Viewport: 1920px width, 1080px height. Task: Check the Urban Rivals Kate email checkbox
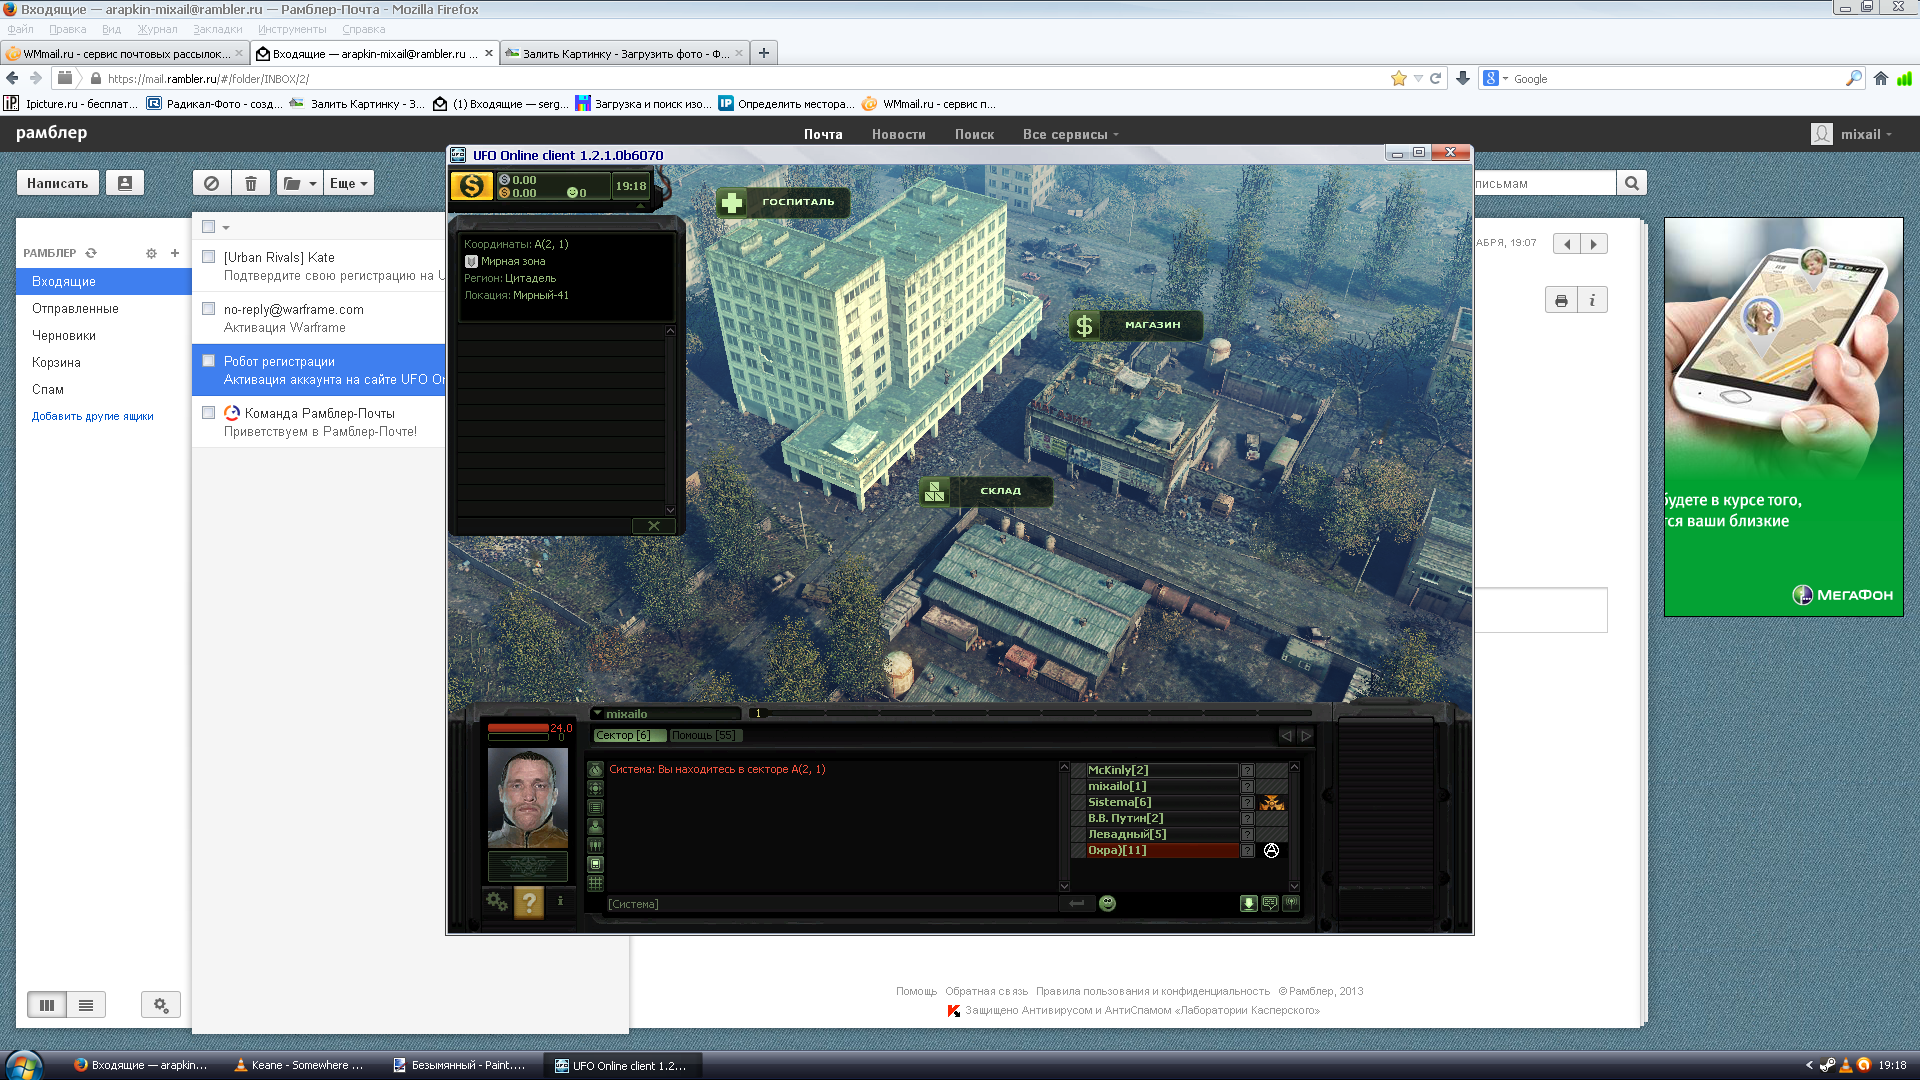[209, 257]
